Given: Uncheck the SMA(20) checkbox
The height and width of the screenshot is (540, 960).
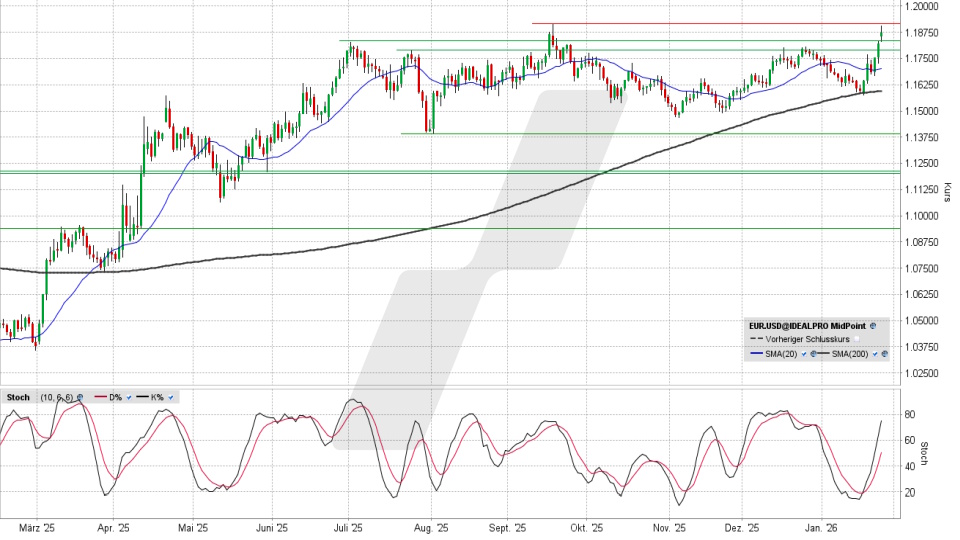Looking at the screenshot, I should click(x=803, y=354).
